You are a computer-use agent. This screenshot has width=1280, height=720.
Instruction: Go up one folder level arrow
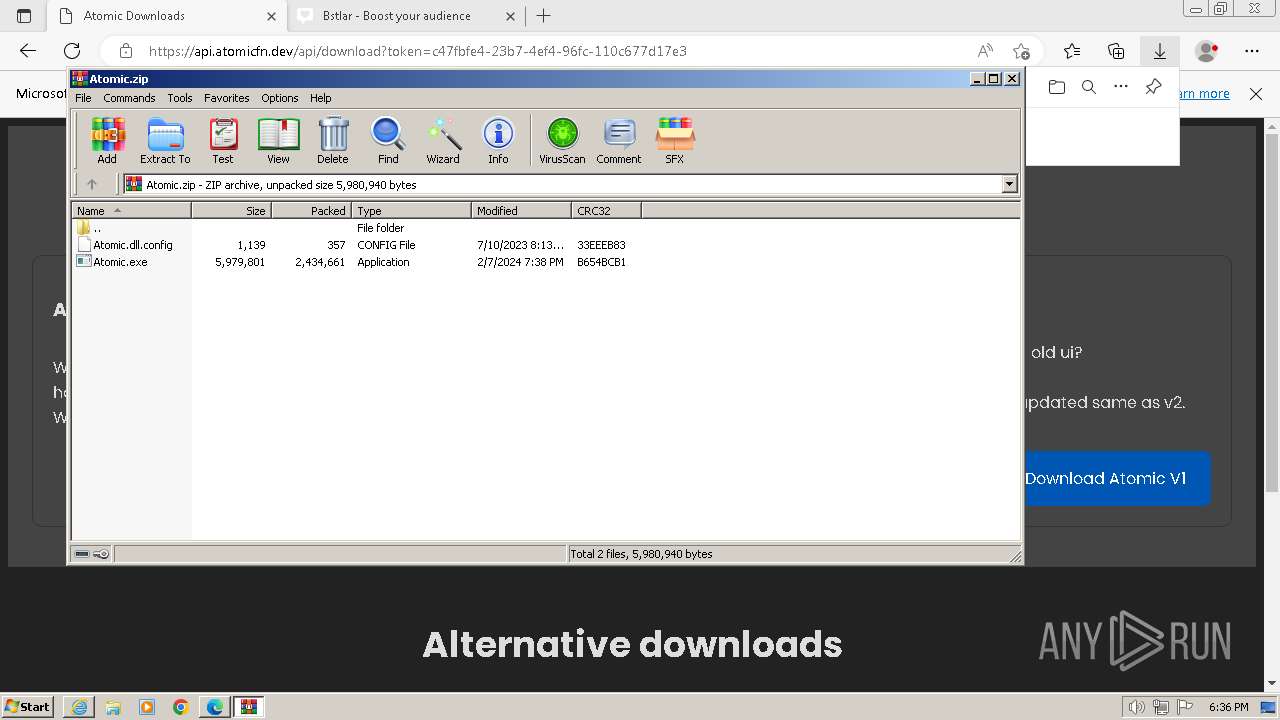pos(92,184)
